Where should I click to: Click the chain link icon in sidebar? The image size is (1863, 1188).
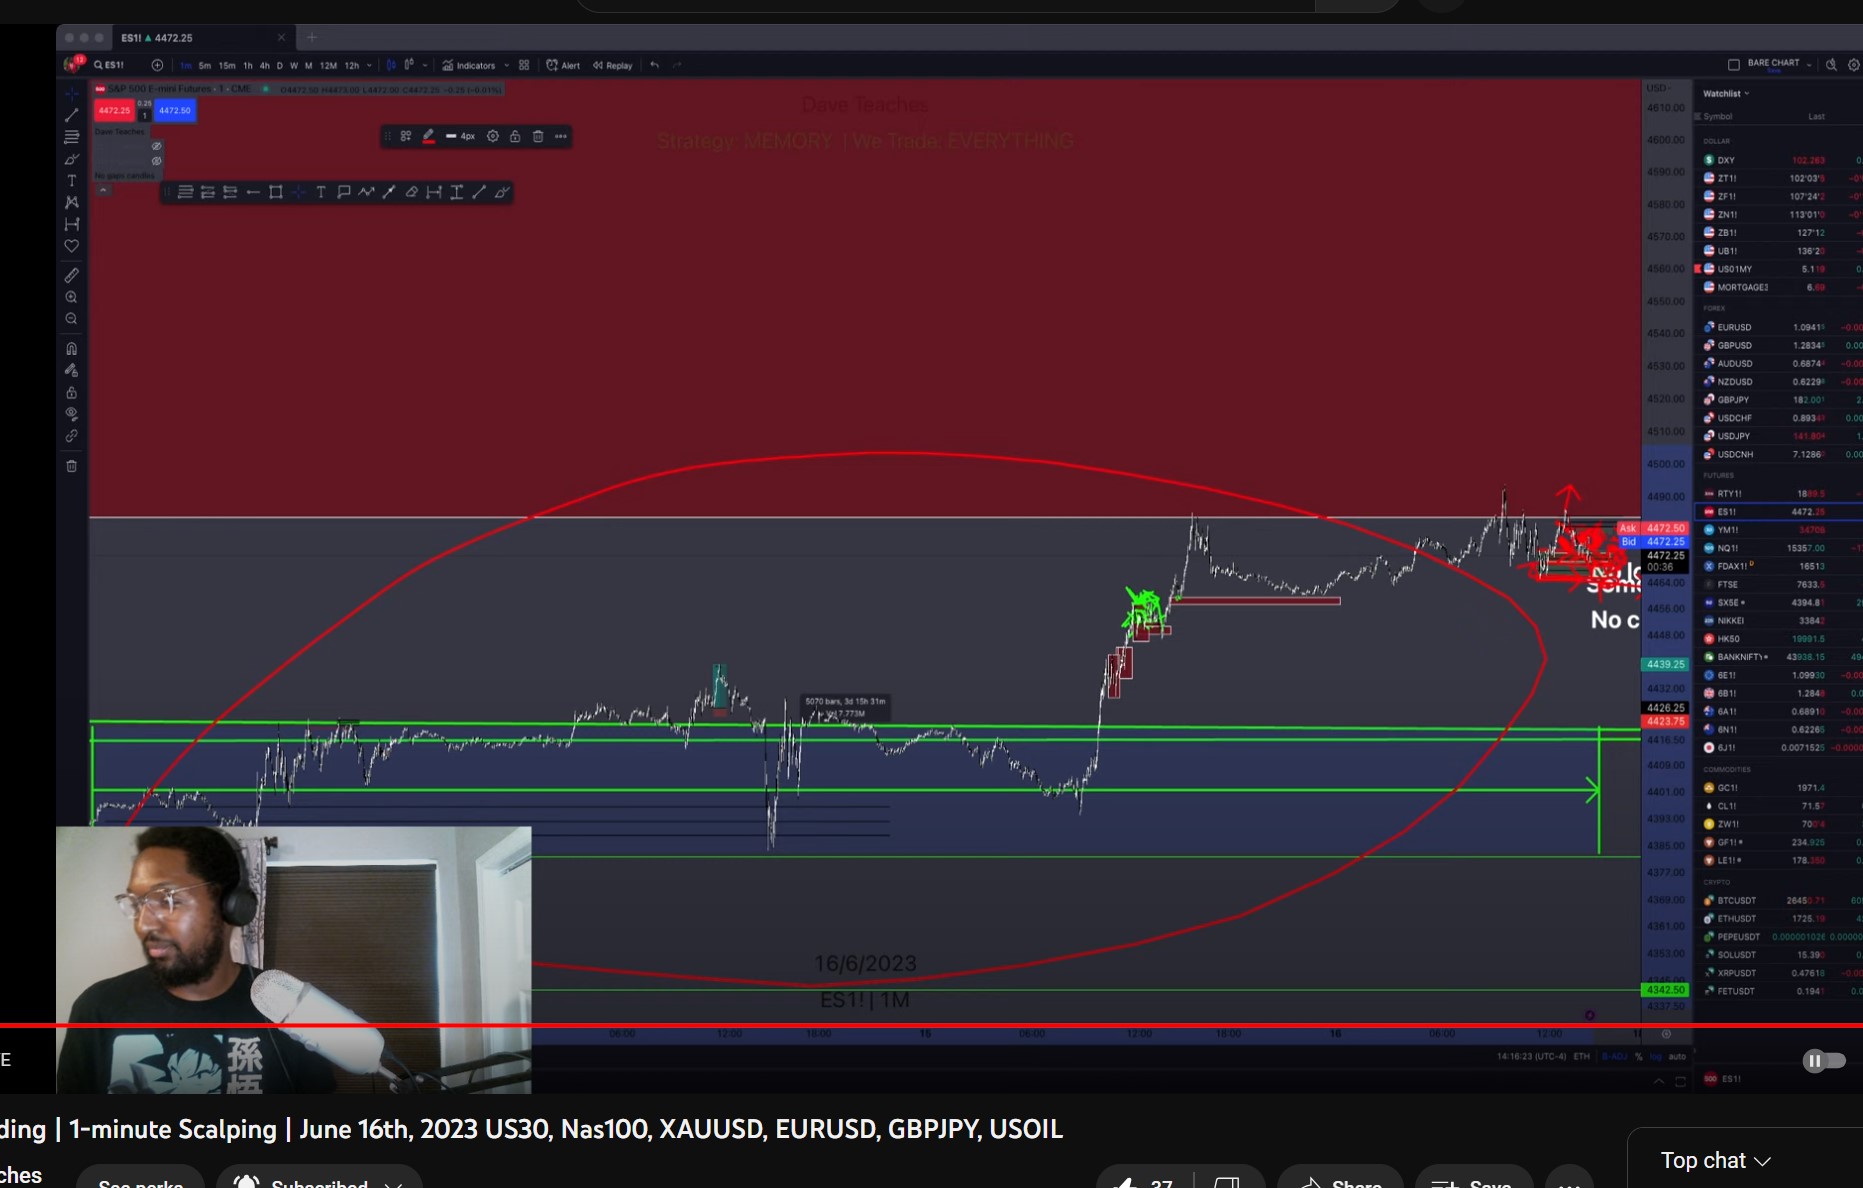click(x=71, y=436)
